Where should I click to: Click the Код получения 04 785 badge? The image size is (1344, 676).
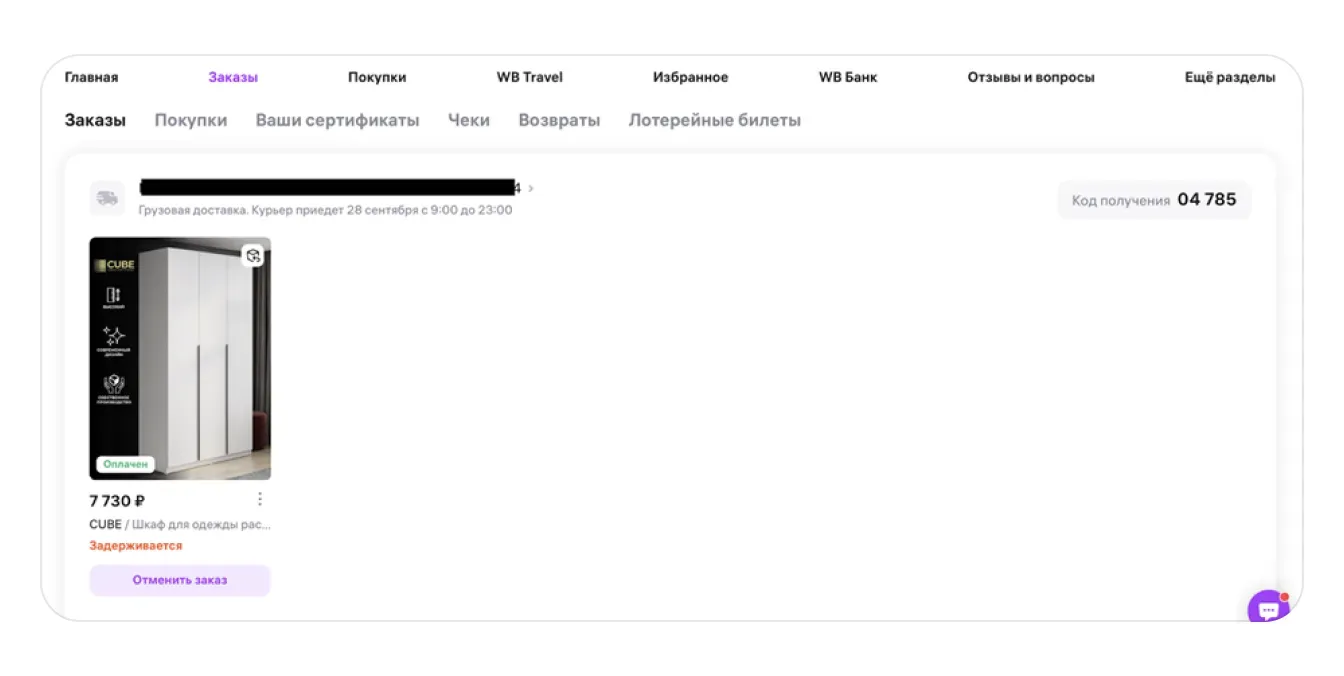click(1153, 200)
